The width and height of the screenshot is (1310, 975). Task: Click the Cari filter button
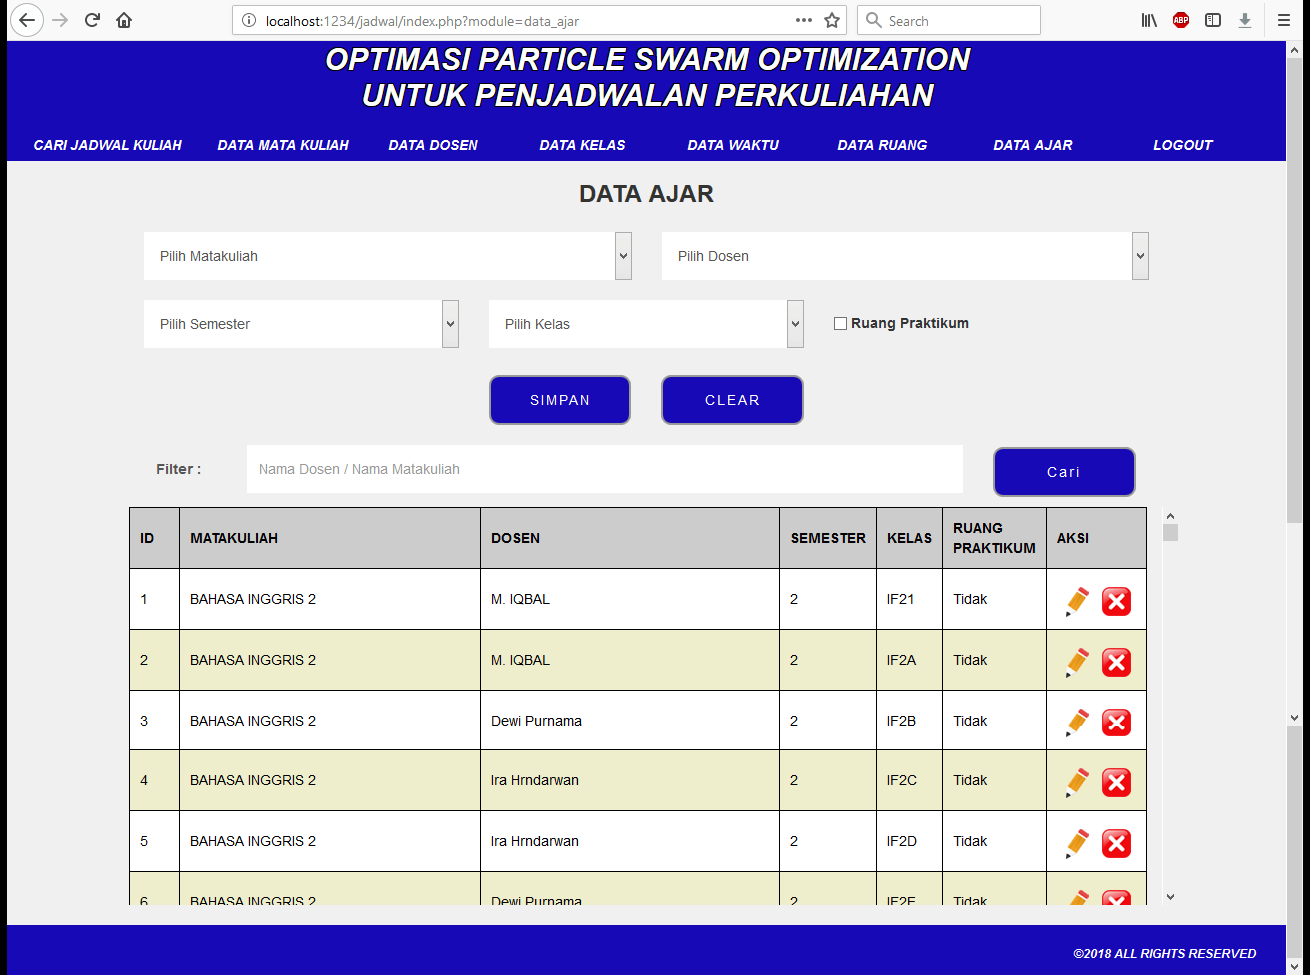[x=1063, y=472]
